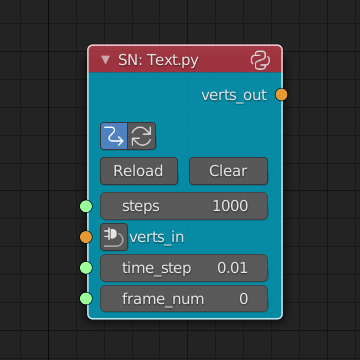The image size is (360, 360).
Task: Toggle the auto-reload circular arrows button
Action: tap(142, 136)
